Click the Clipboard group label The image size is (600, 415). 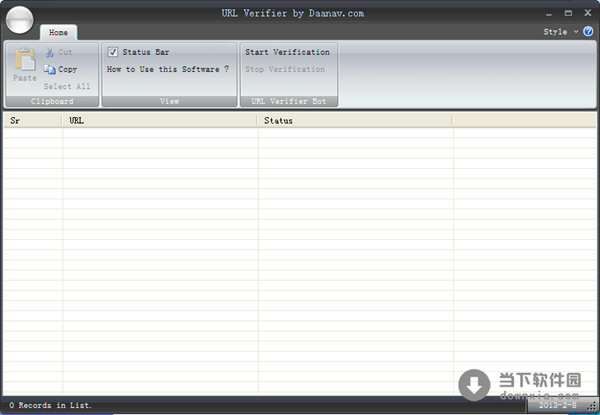[x=52, y=101]
